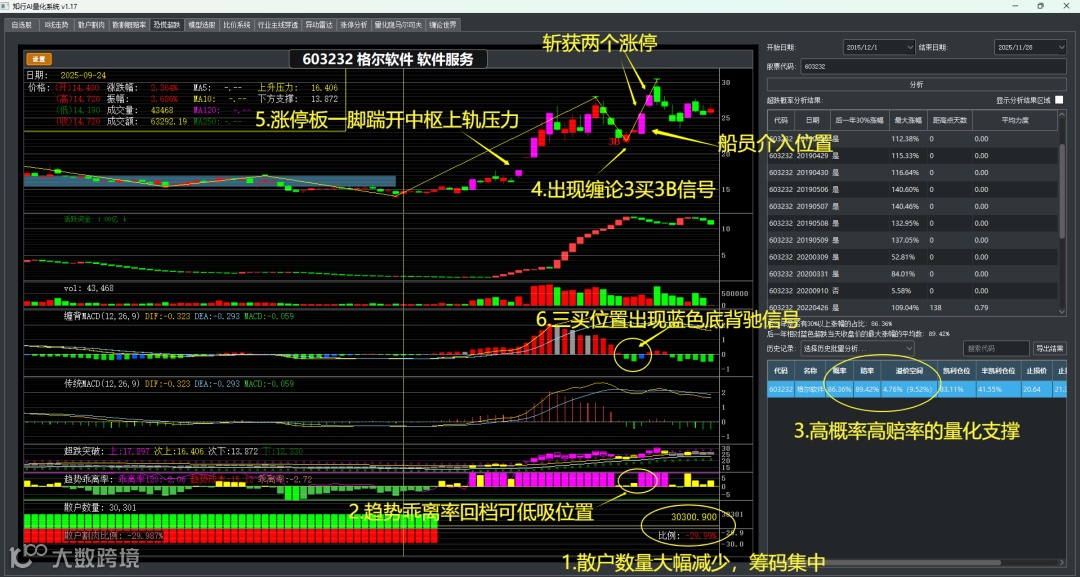This screenshot has width=1080, height=577.
Task: Click the 分析 button
Action: tap(917, 84)
